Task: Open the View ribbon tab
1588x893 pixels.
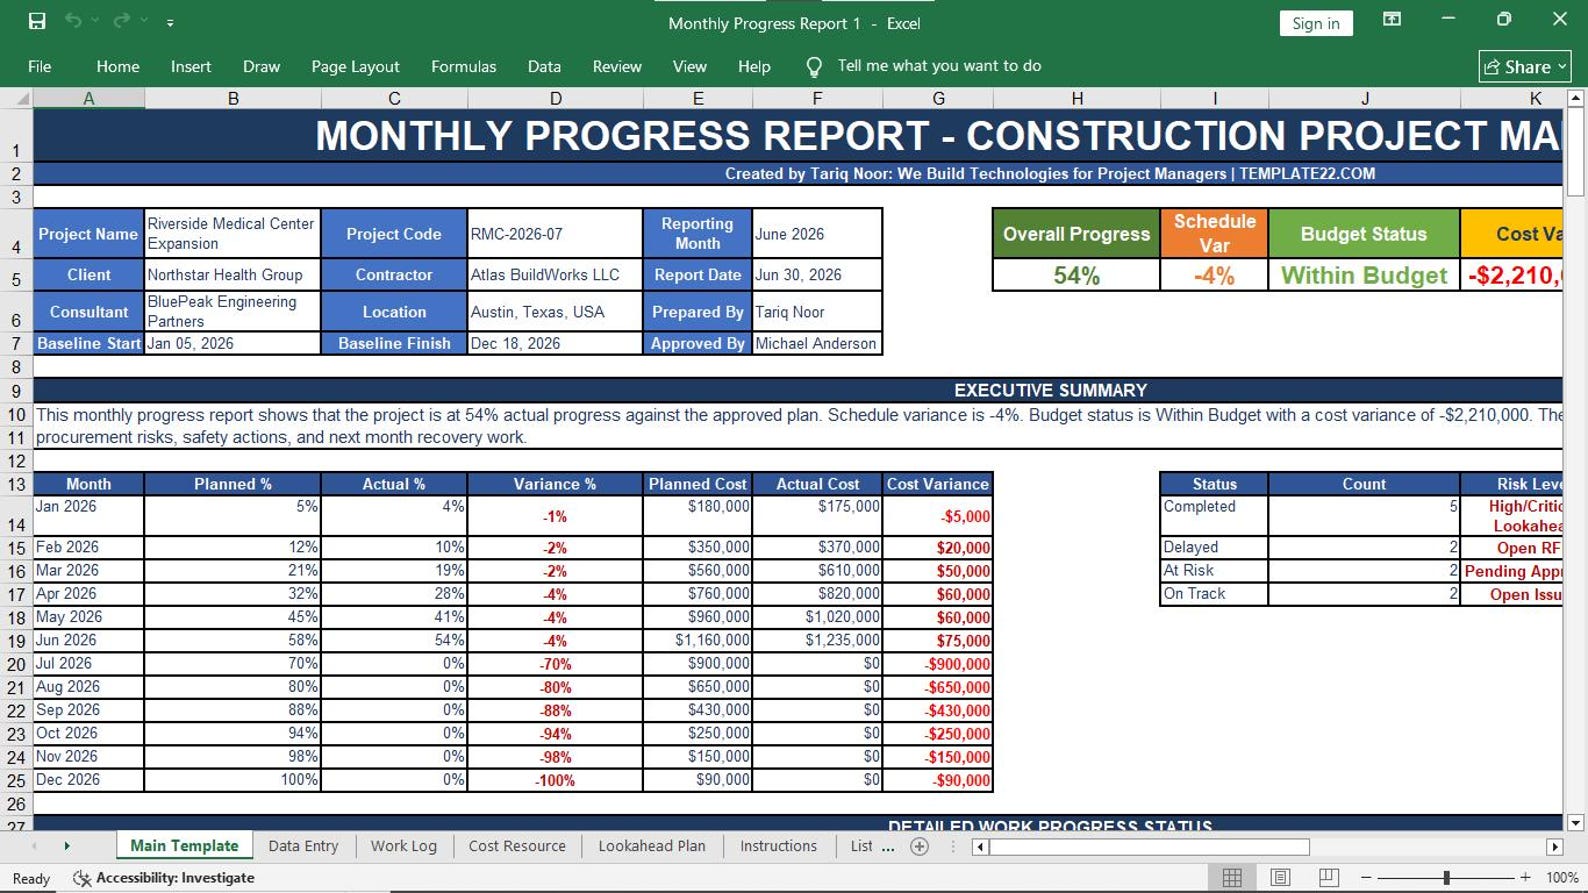Action: click(689, 66)
